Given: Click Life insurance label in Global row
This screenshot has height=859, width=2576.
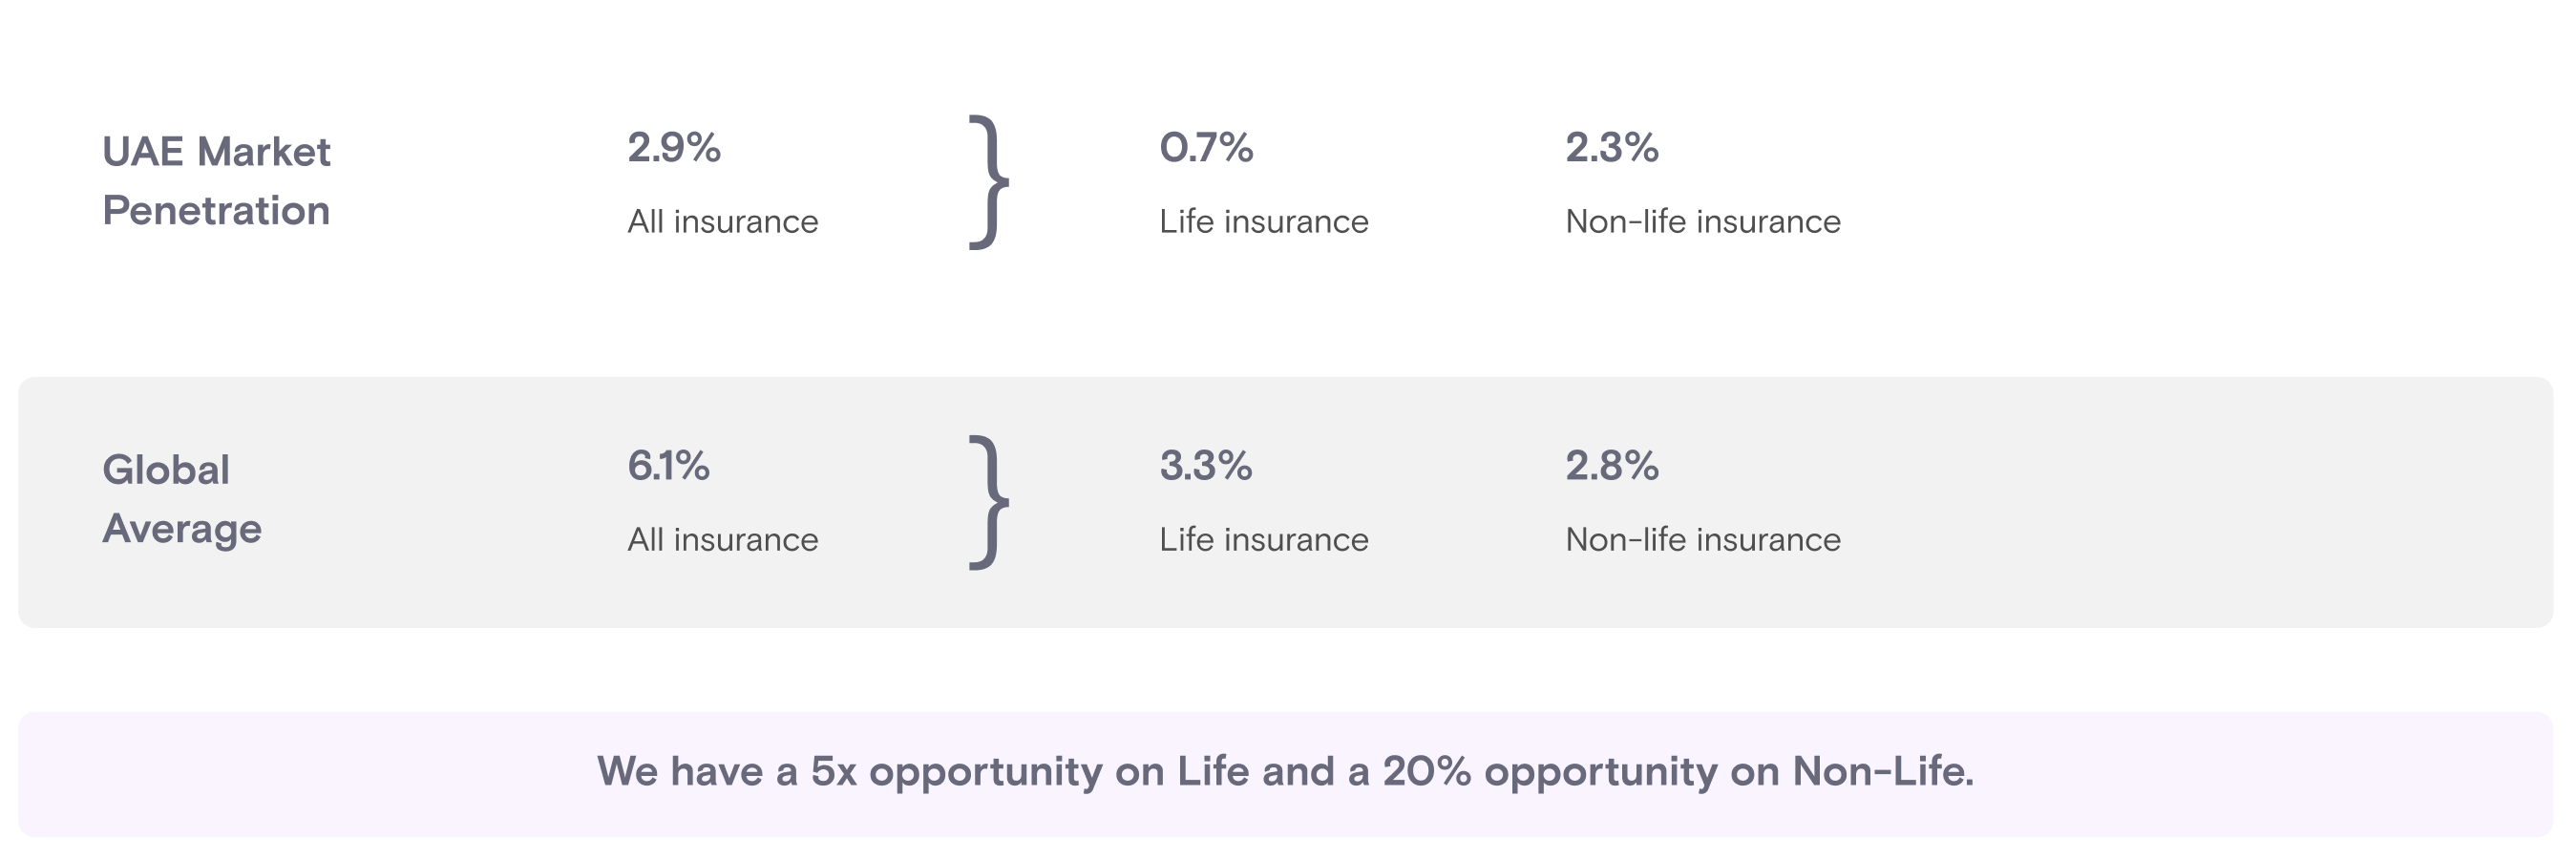Looking at the screenshot, I should (1263, 540).
